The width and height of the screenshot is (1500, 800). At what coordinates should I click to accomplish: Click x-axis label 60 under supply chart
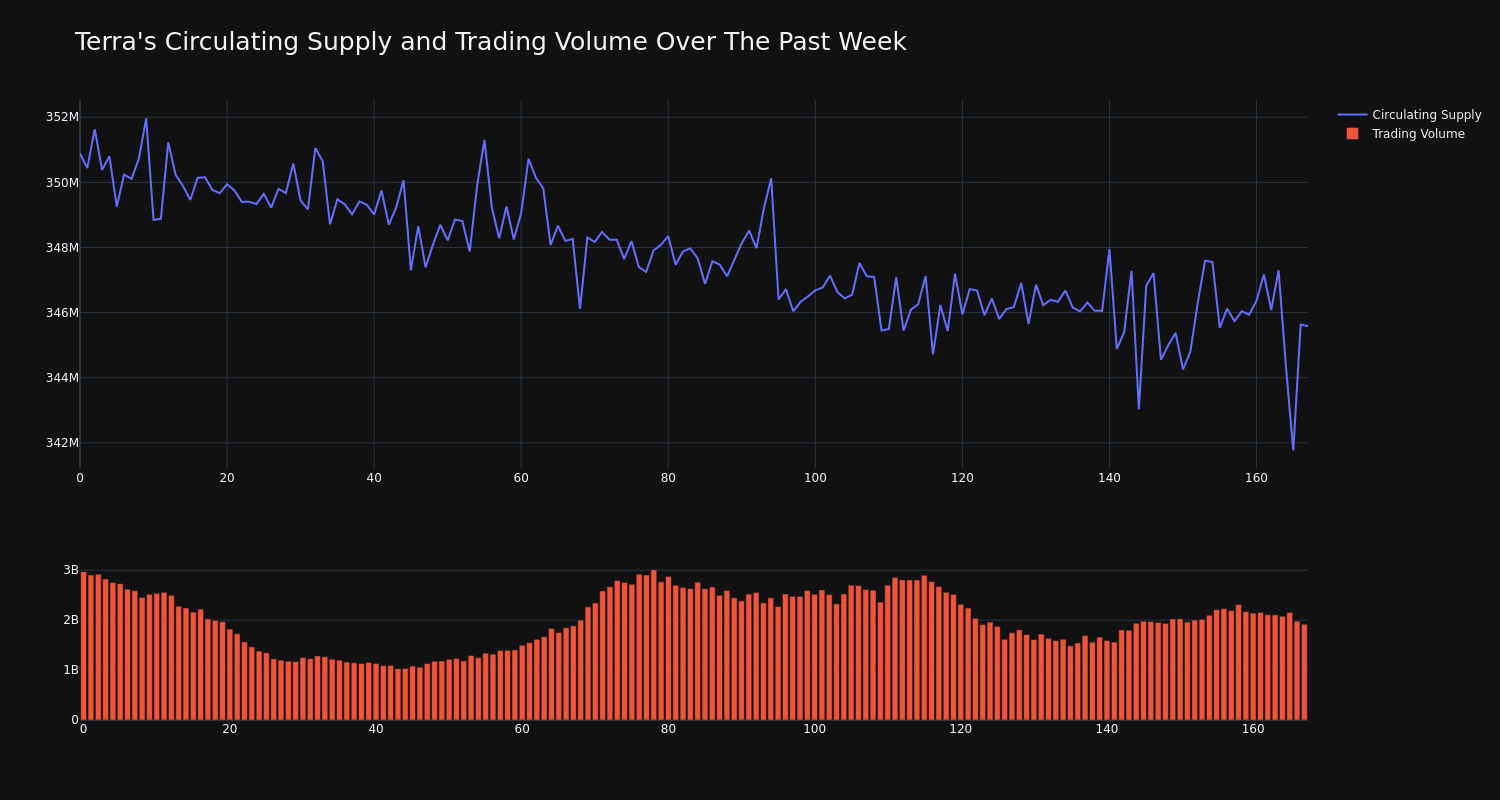[521, 478]
